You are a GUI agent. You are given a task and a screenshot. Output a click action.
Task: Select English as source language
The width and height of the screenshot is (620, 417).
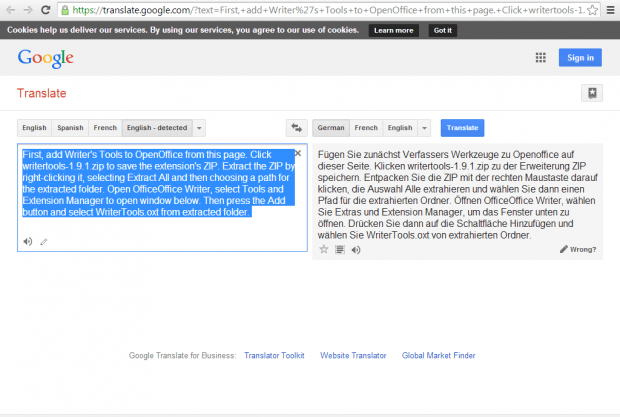[x=34, y=128]
